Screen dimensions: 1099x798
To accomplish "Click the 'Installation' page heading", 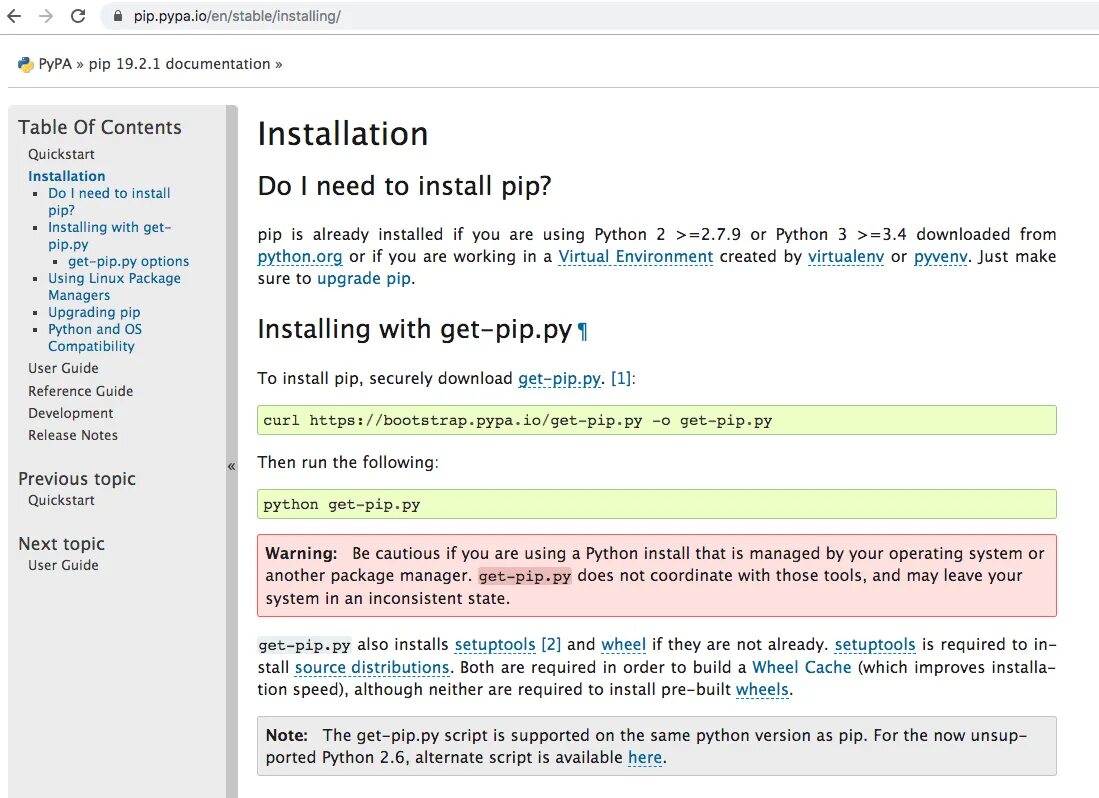I will pos(343,134).
